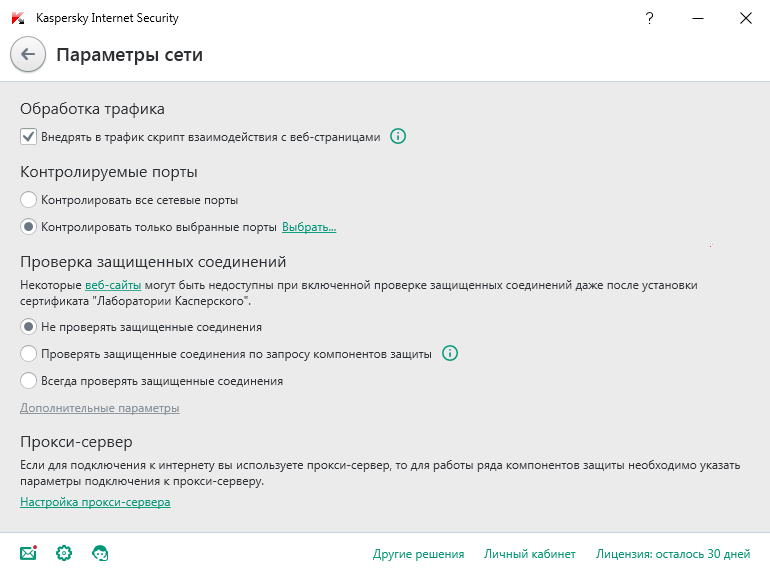Click 'Лицензия: осталось 30 дней' link
The width and height of the screenshot is (770, 573).
(x=672, y=553)
